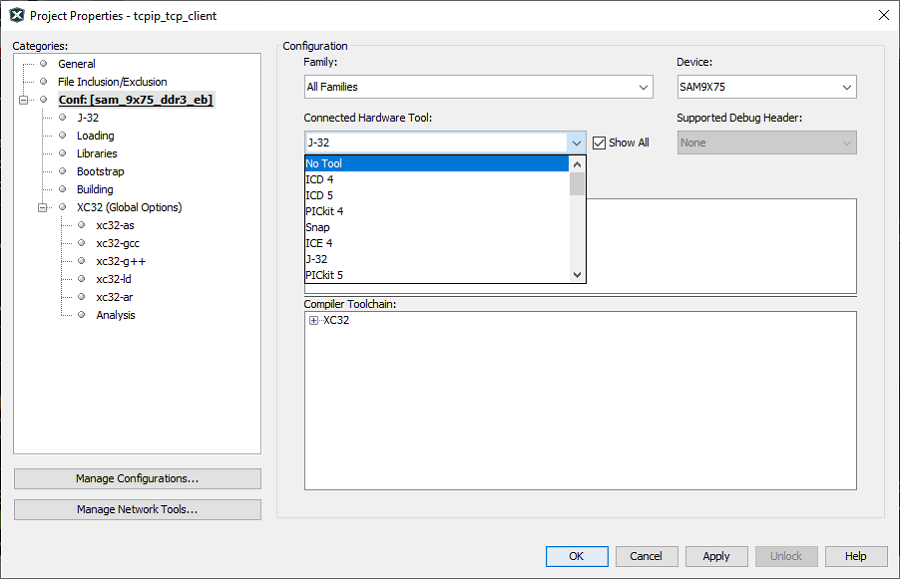This screenshot has height=579, width=900.
Task: Select Loading category
Action: 95,135
